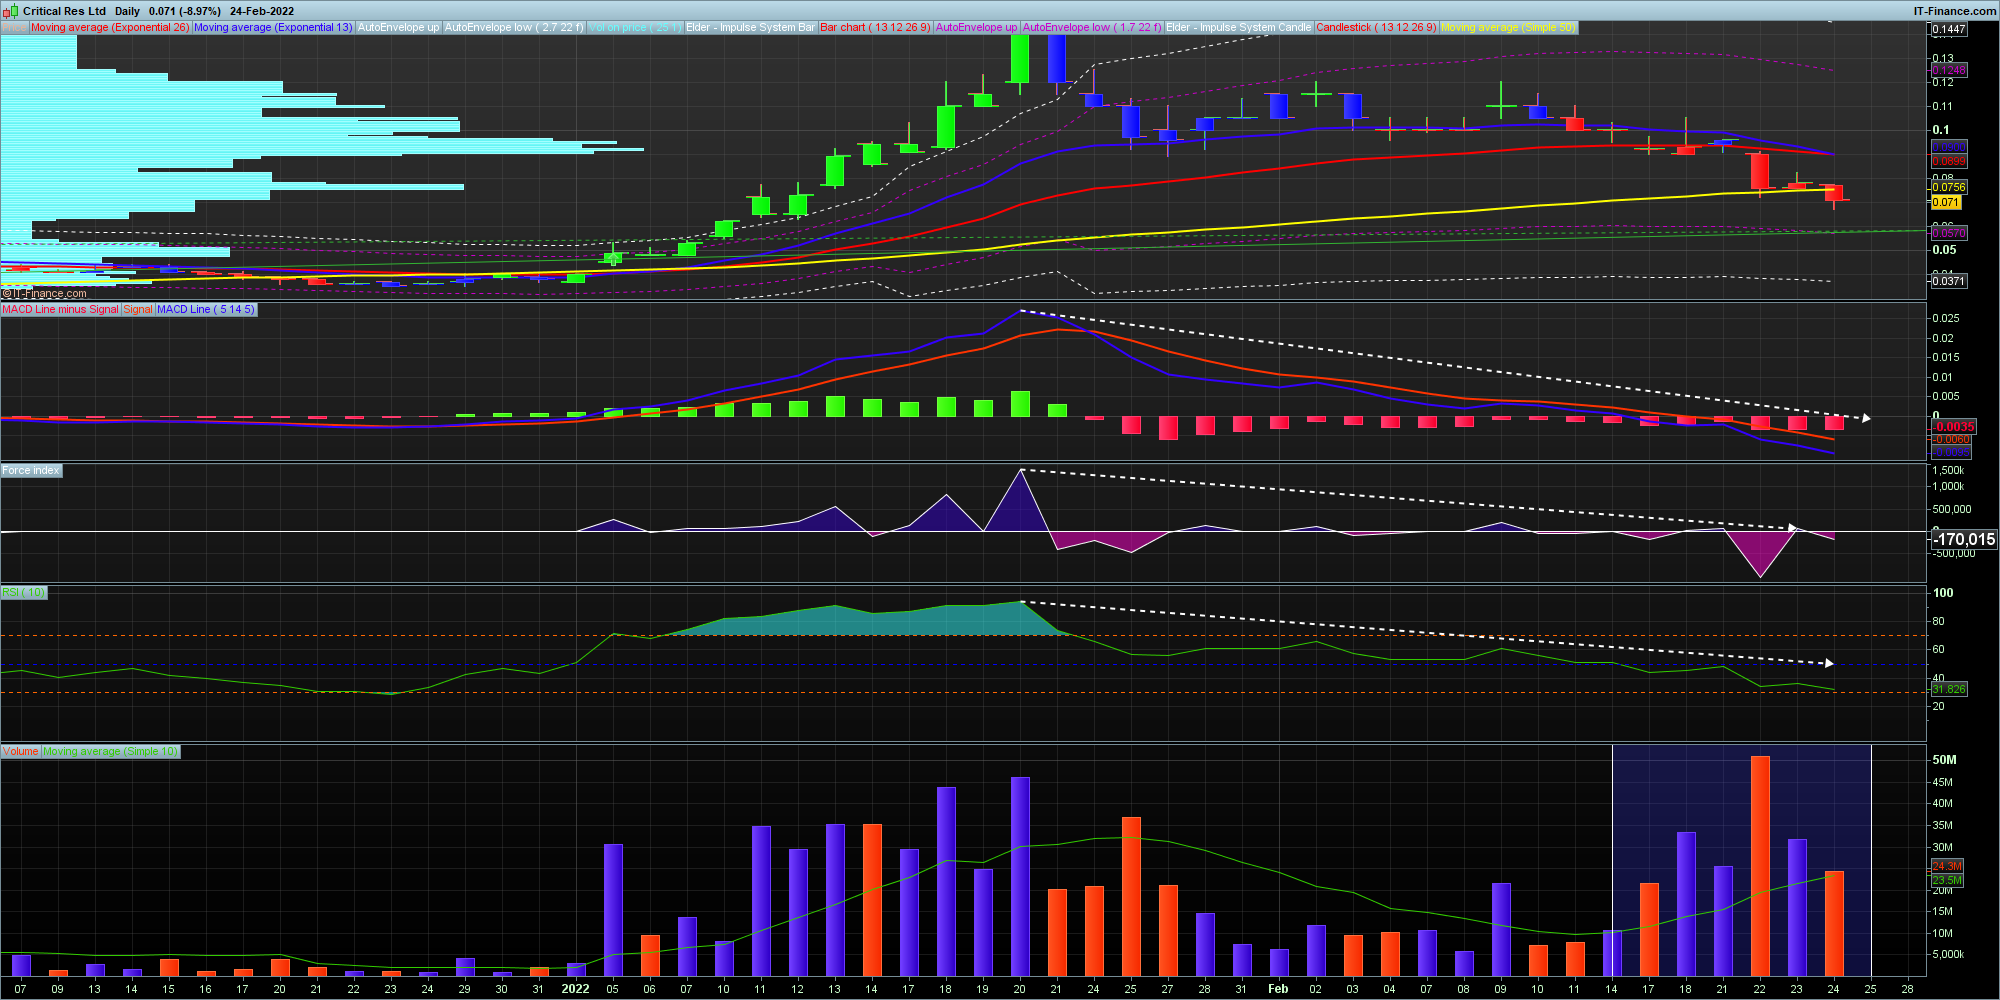Click the Candlestick (13 12 26 9) label
This screenshot has height=1000, width=2000.
pyautogui.click(x=1376, y=27)
